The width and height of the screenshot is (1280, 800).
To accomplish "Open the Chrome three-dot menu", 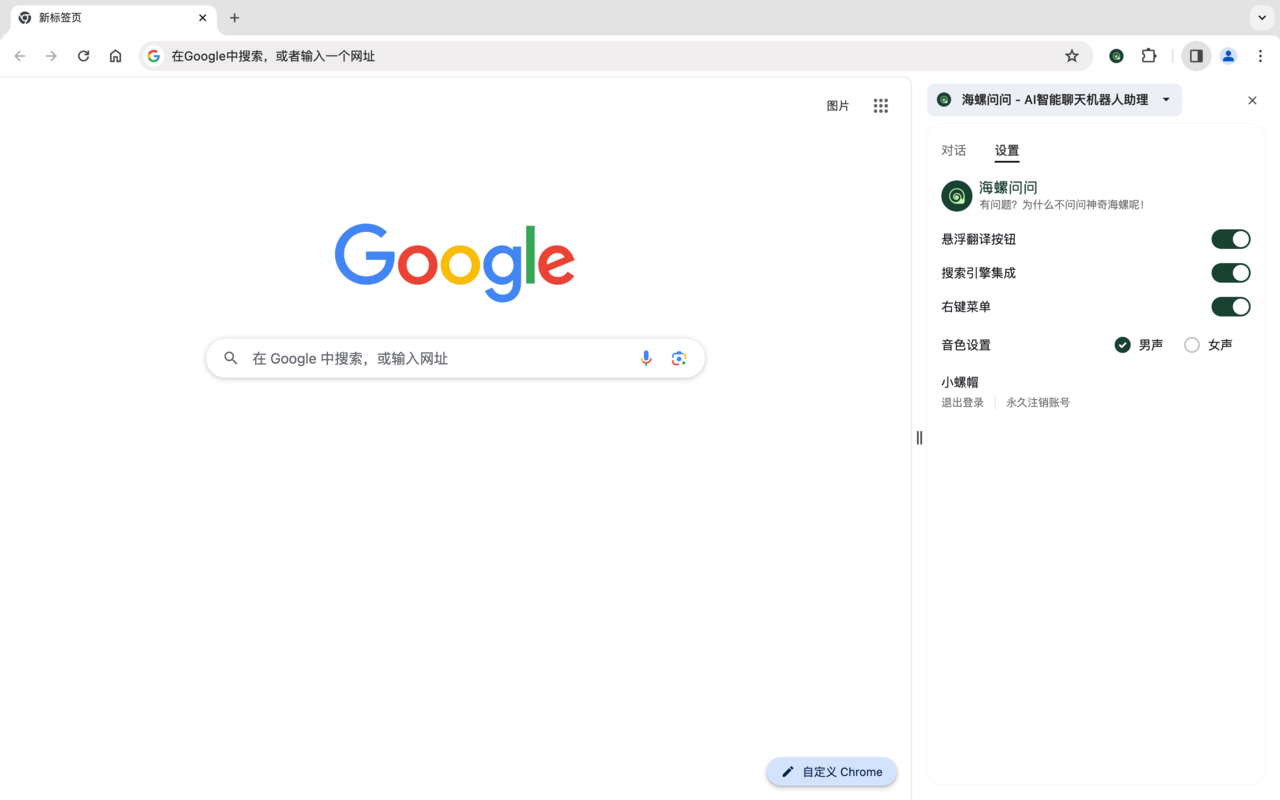I will pos(1260,56).
